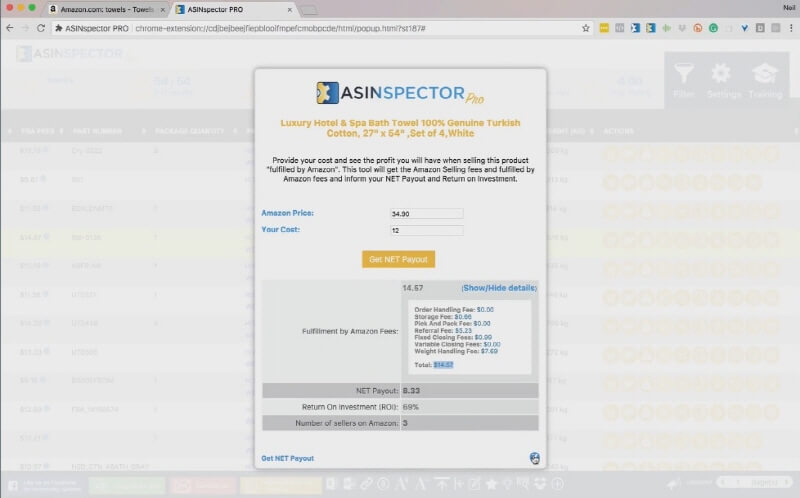Go back using the browser back arrow
Screen dimensions: 800x498
[9, 28]
